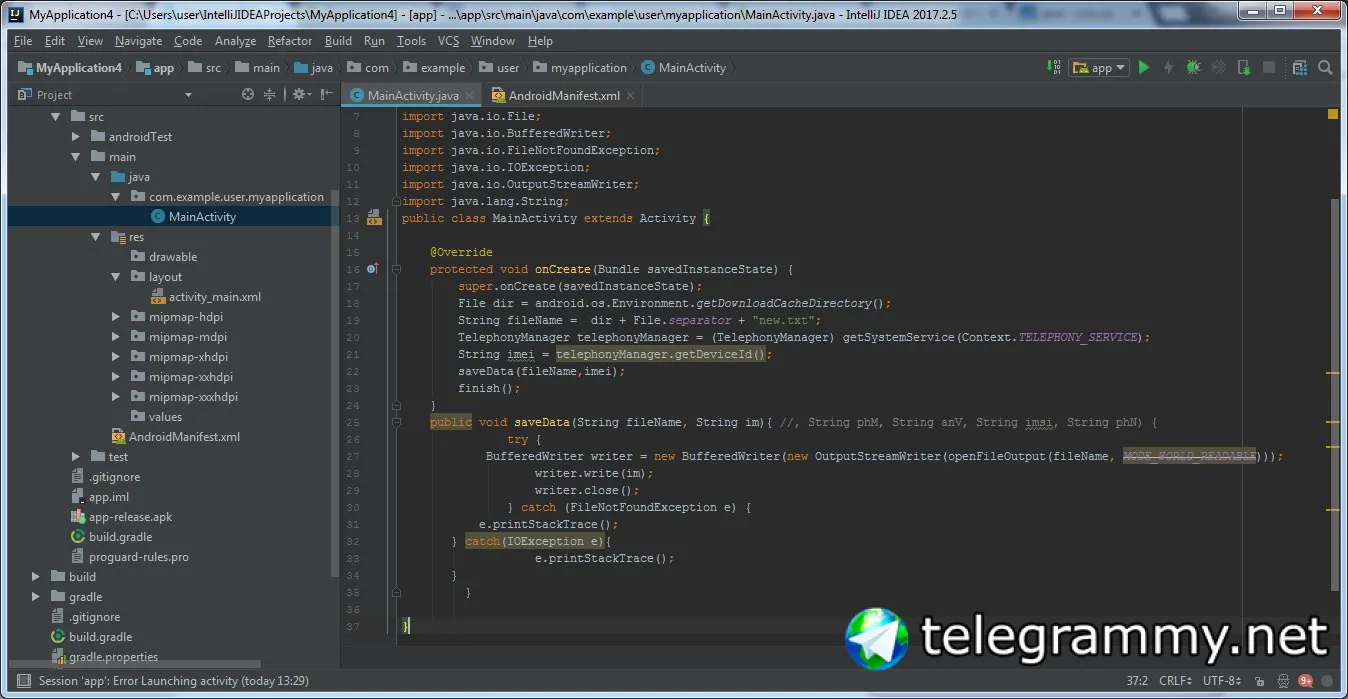Open the VCS menu
Image resolution: width=1348 pixels, height=699 pixels.
point(448,41)
